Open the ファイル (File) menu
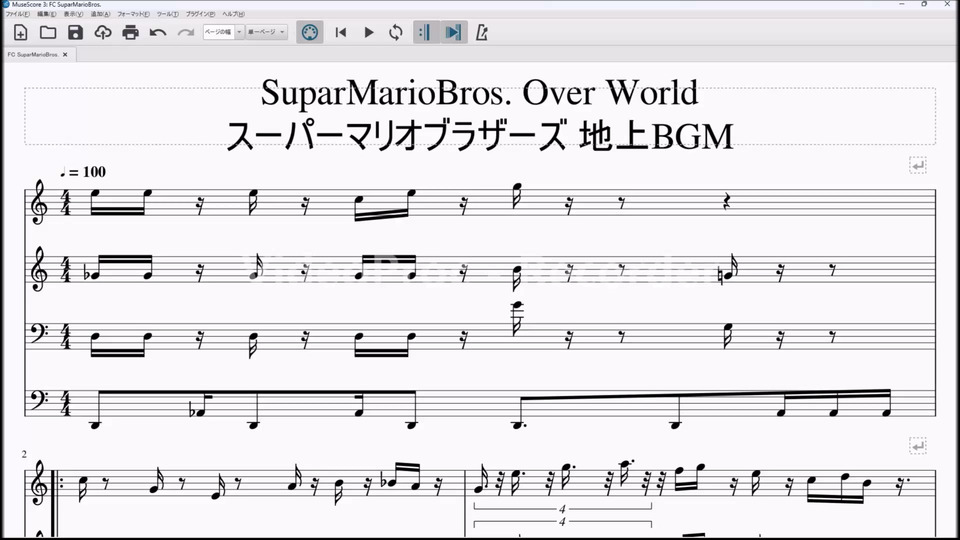960x540 pixels. pyautogui.click(x=18, y=13)
